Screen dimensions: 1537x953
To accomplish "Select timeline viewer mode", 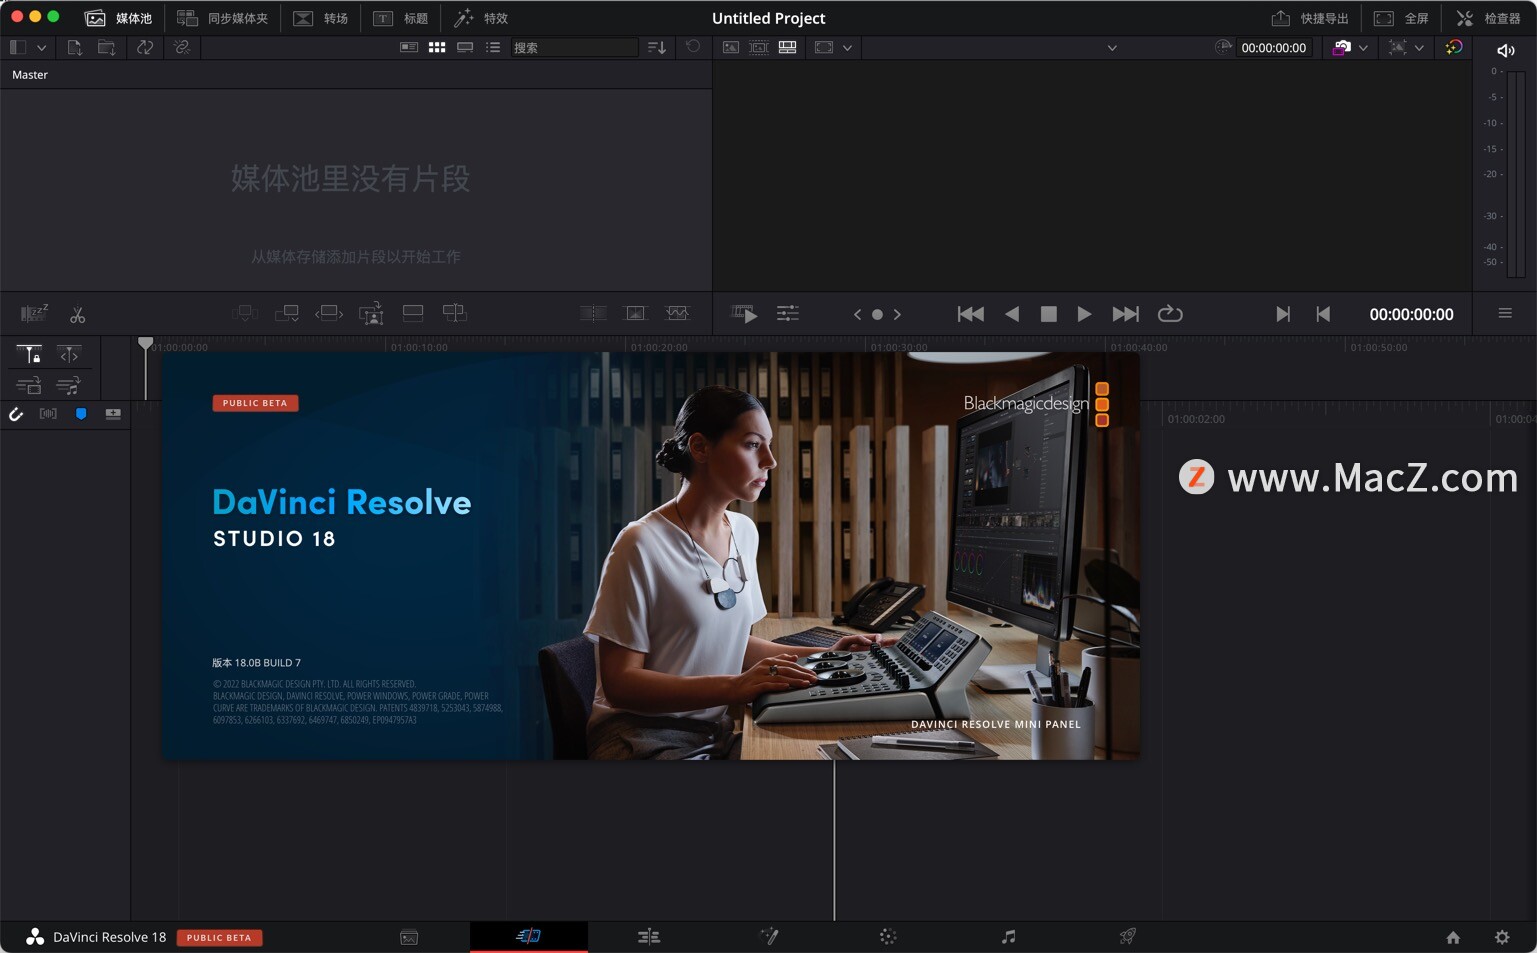I will [788, 47].
